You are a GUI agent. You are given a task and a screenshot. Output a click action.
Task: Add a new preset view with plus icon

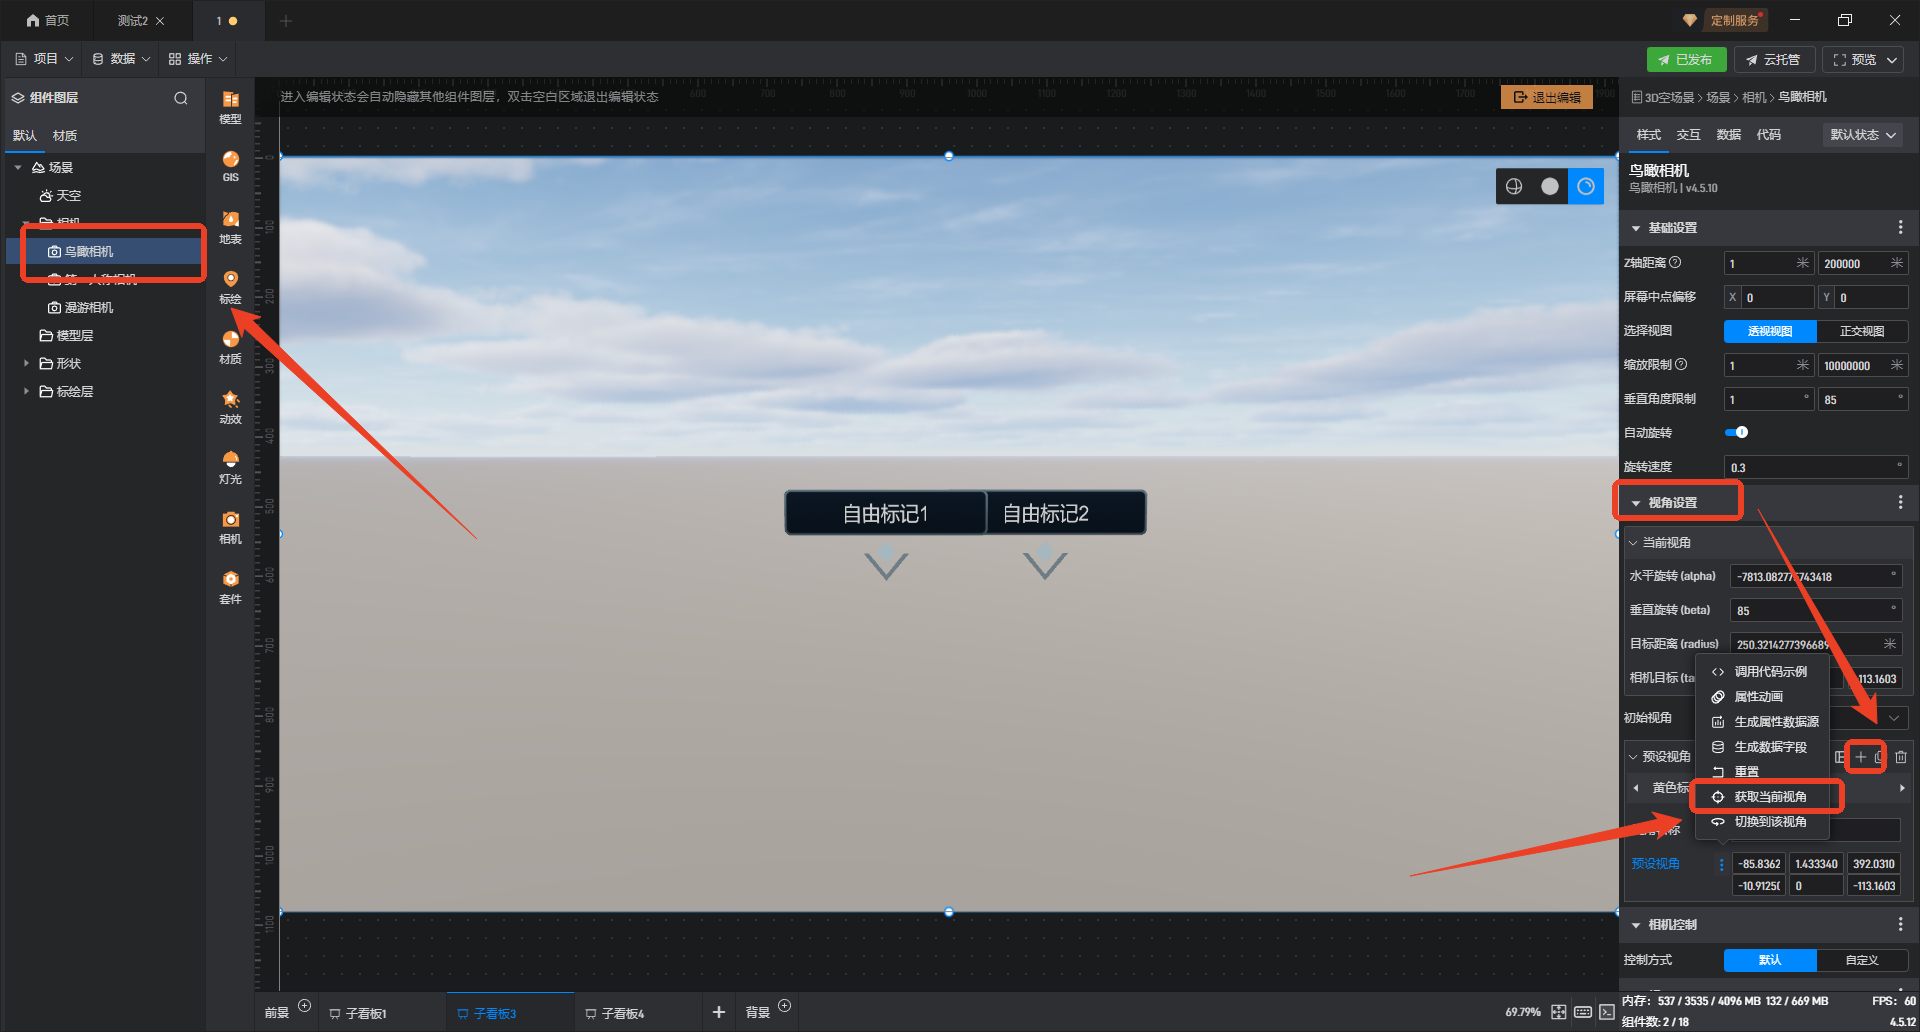tap(1860, 757)
